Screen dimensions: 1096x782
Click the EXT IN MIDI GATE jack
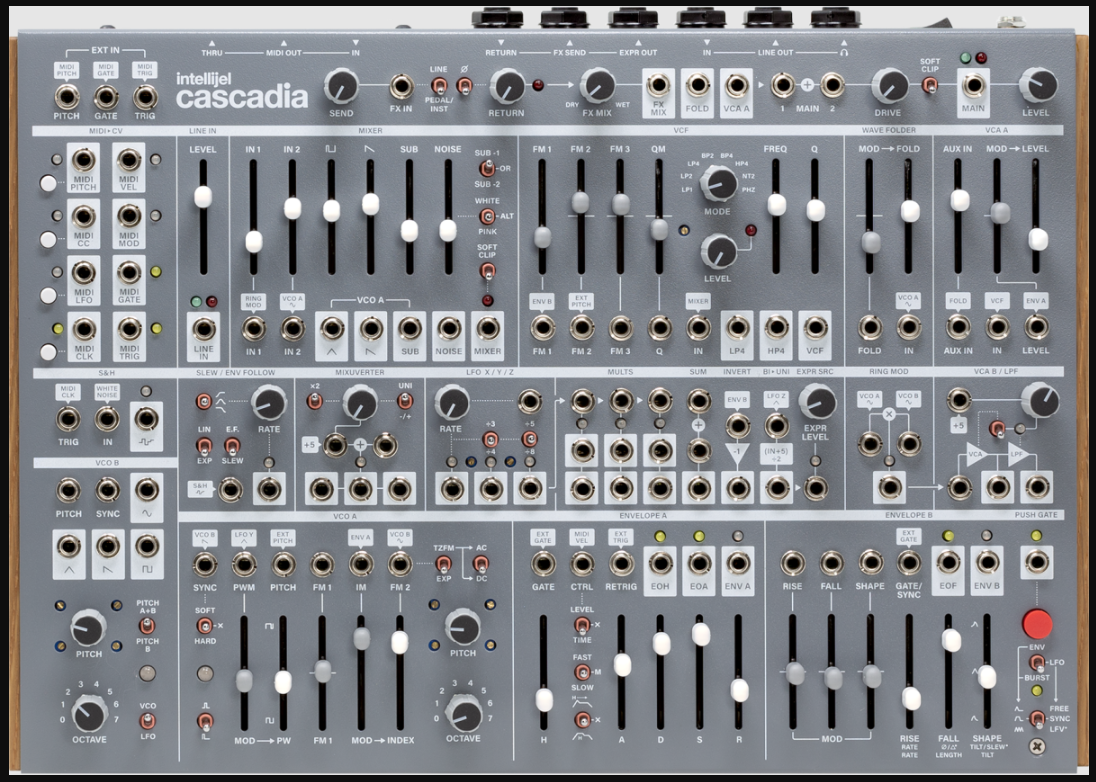coord(106,96)
